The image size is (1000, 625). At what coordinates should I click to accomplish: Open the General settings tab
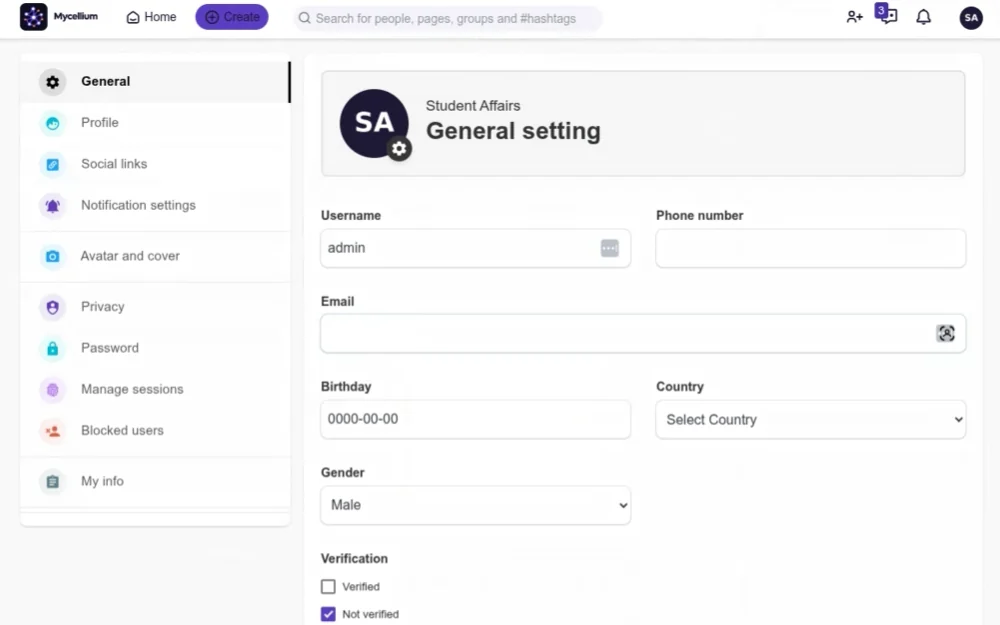coord(155,82)
